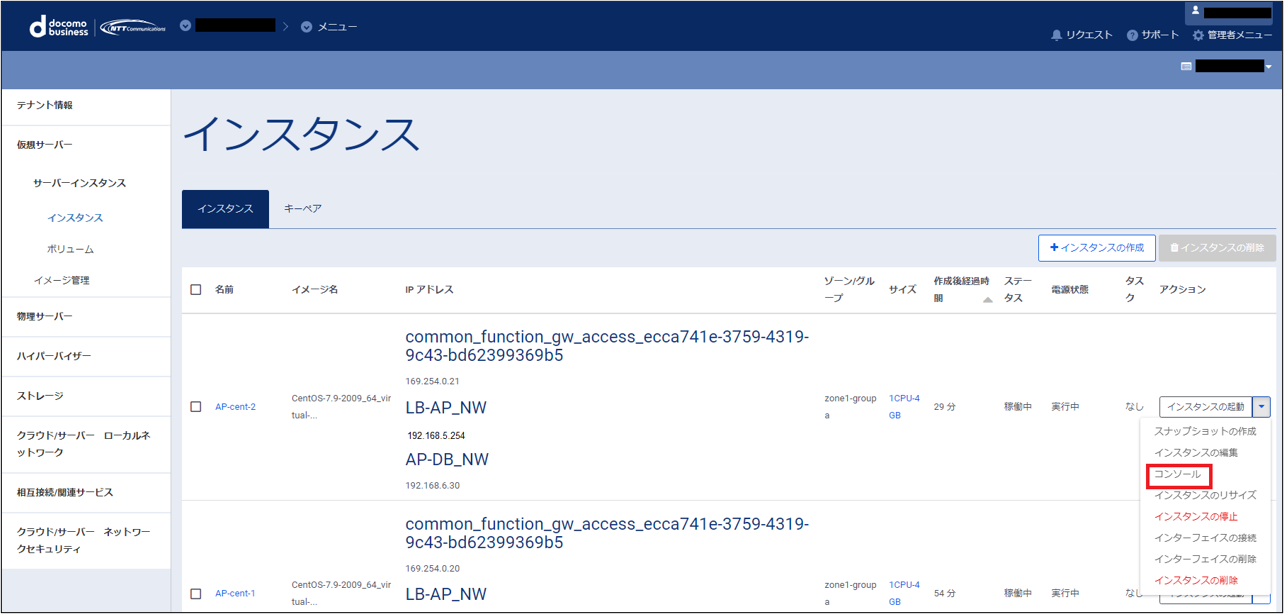
Task: Click the 29 分 elapsed time cell
Action: [945, 407]
